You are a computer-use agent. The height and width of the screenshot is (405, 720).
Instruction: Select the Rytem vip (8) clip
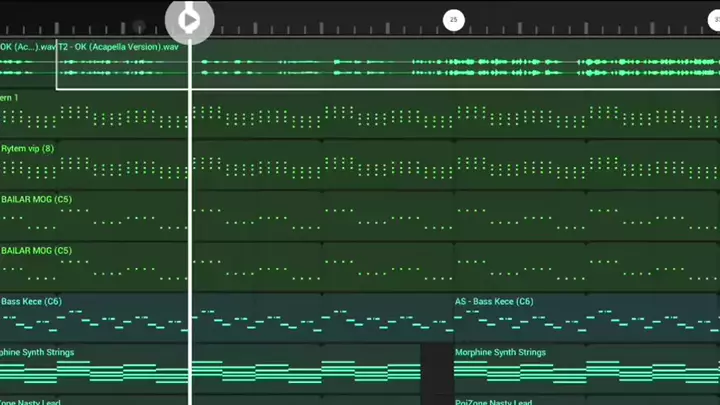[90, 165]
